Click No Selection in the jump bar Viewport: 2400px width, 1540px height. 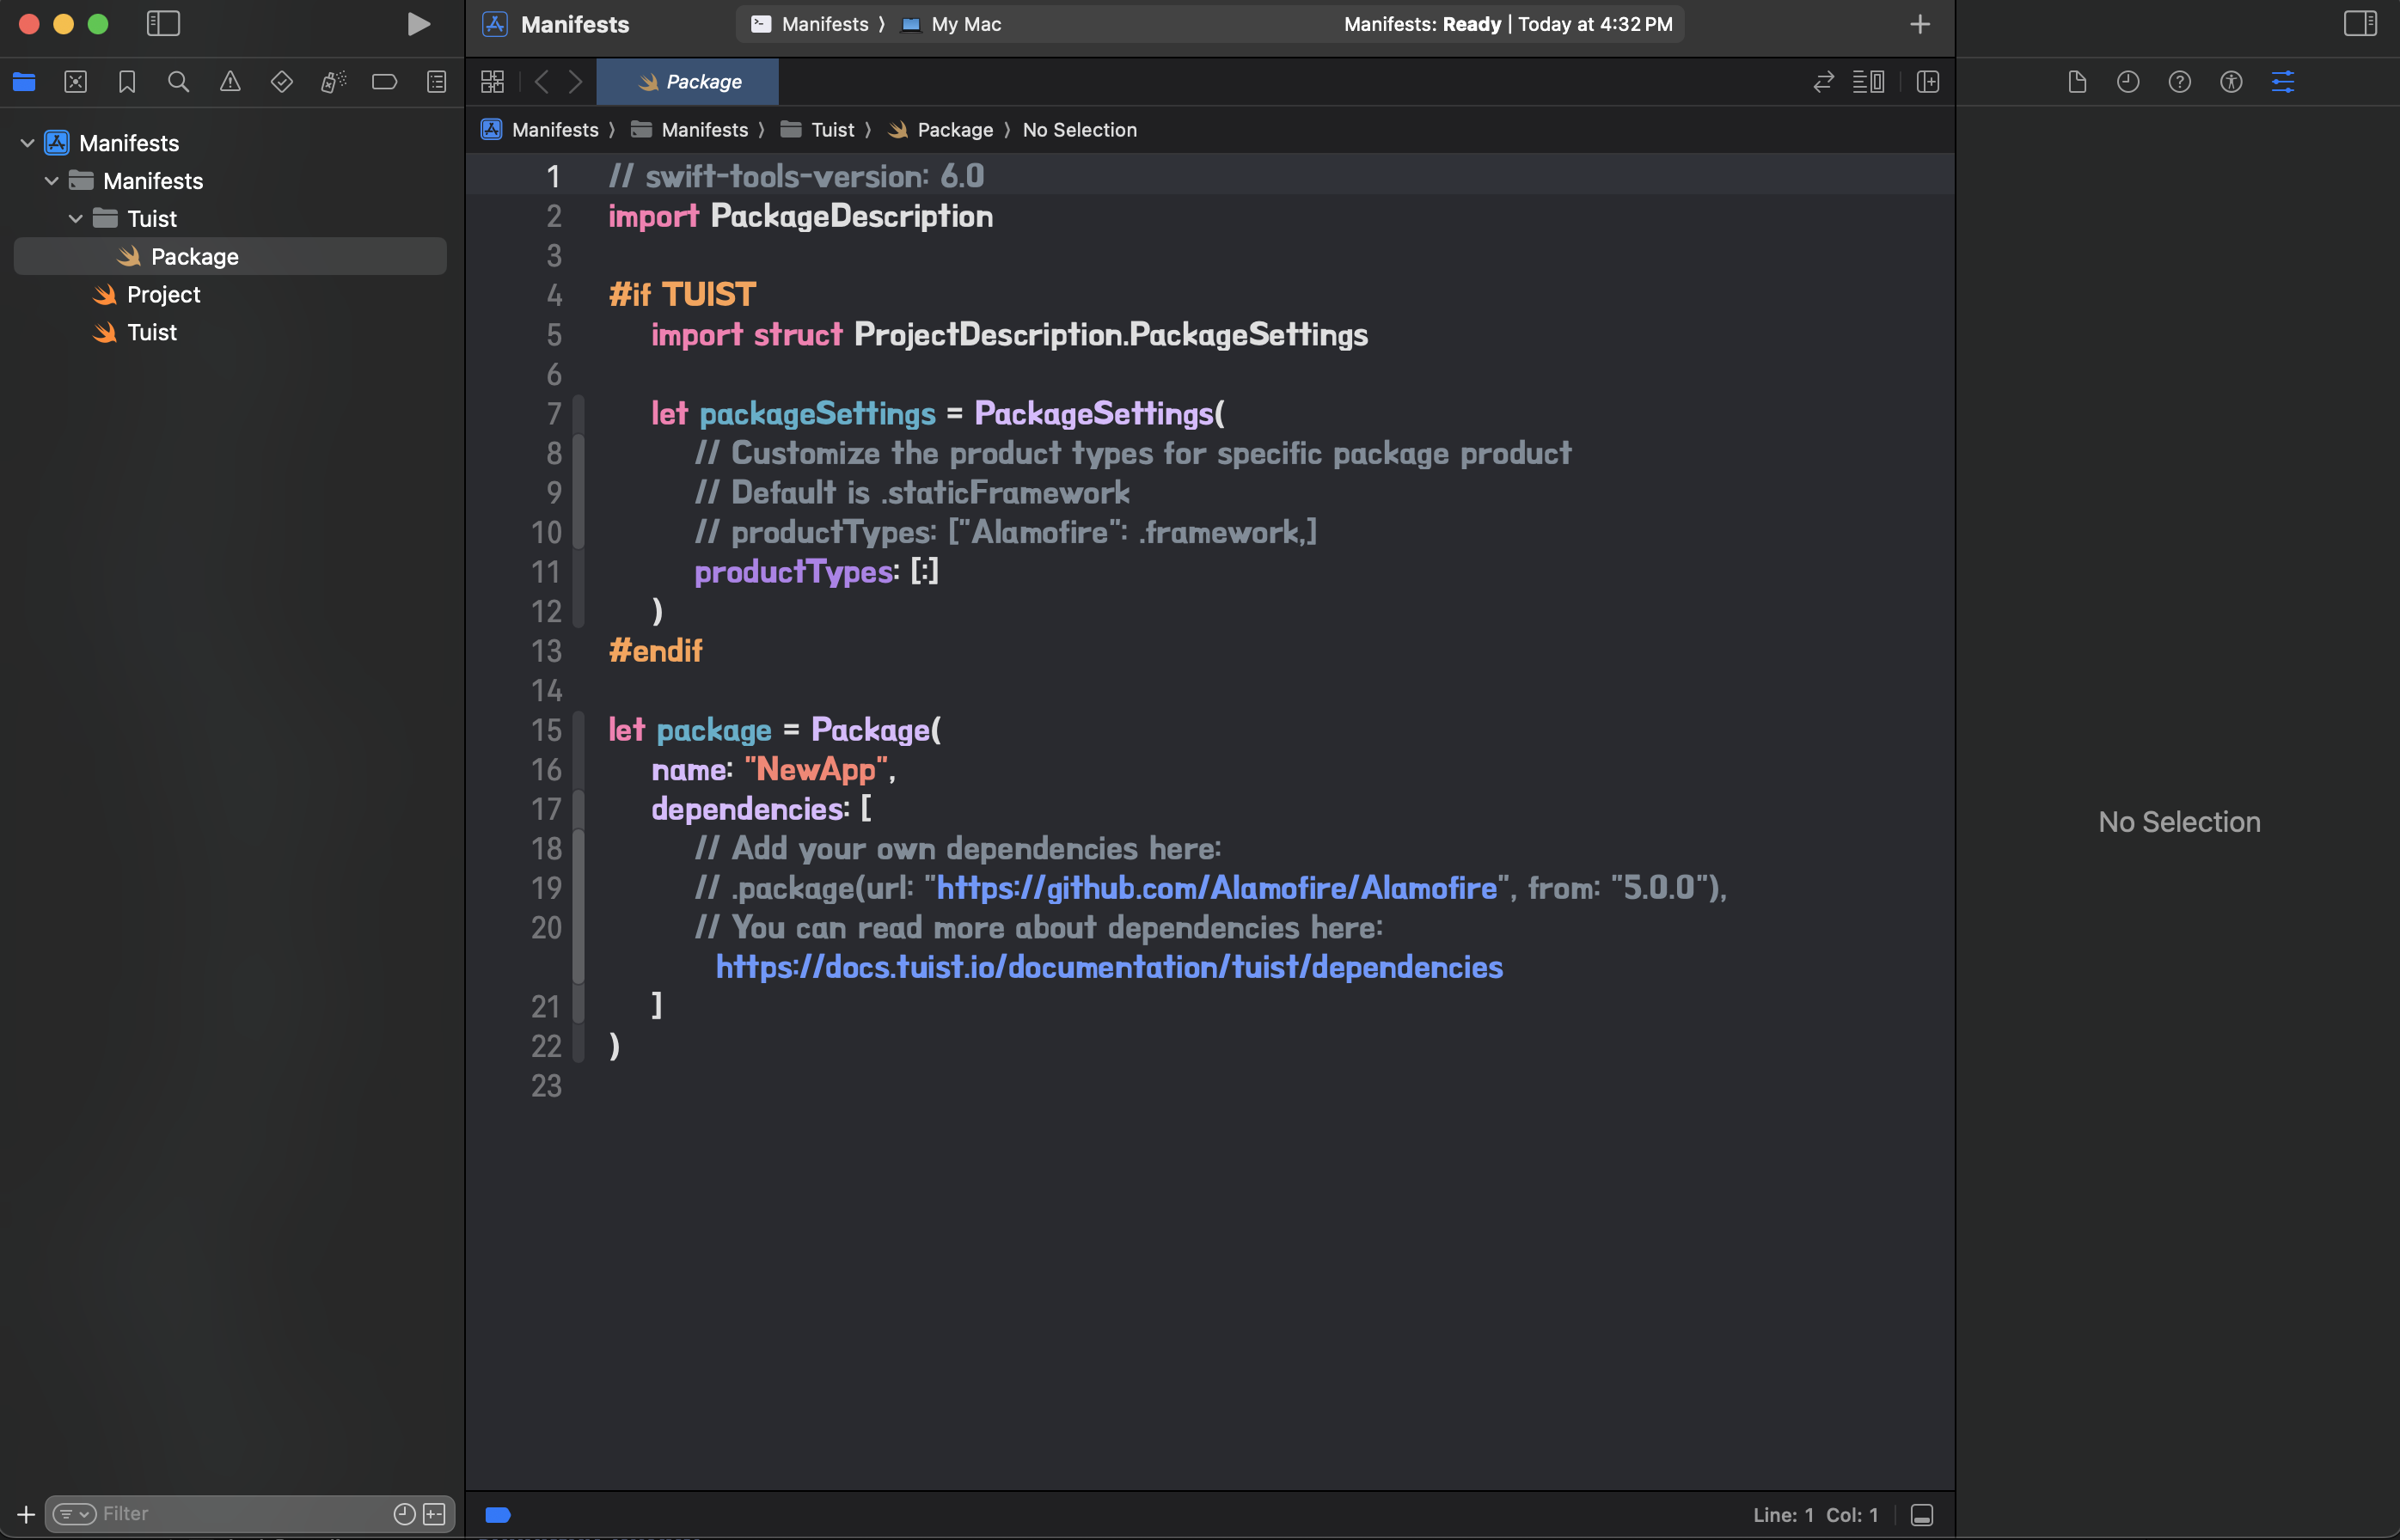pos(1080,130)
